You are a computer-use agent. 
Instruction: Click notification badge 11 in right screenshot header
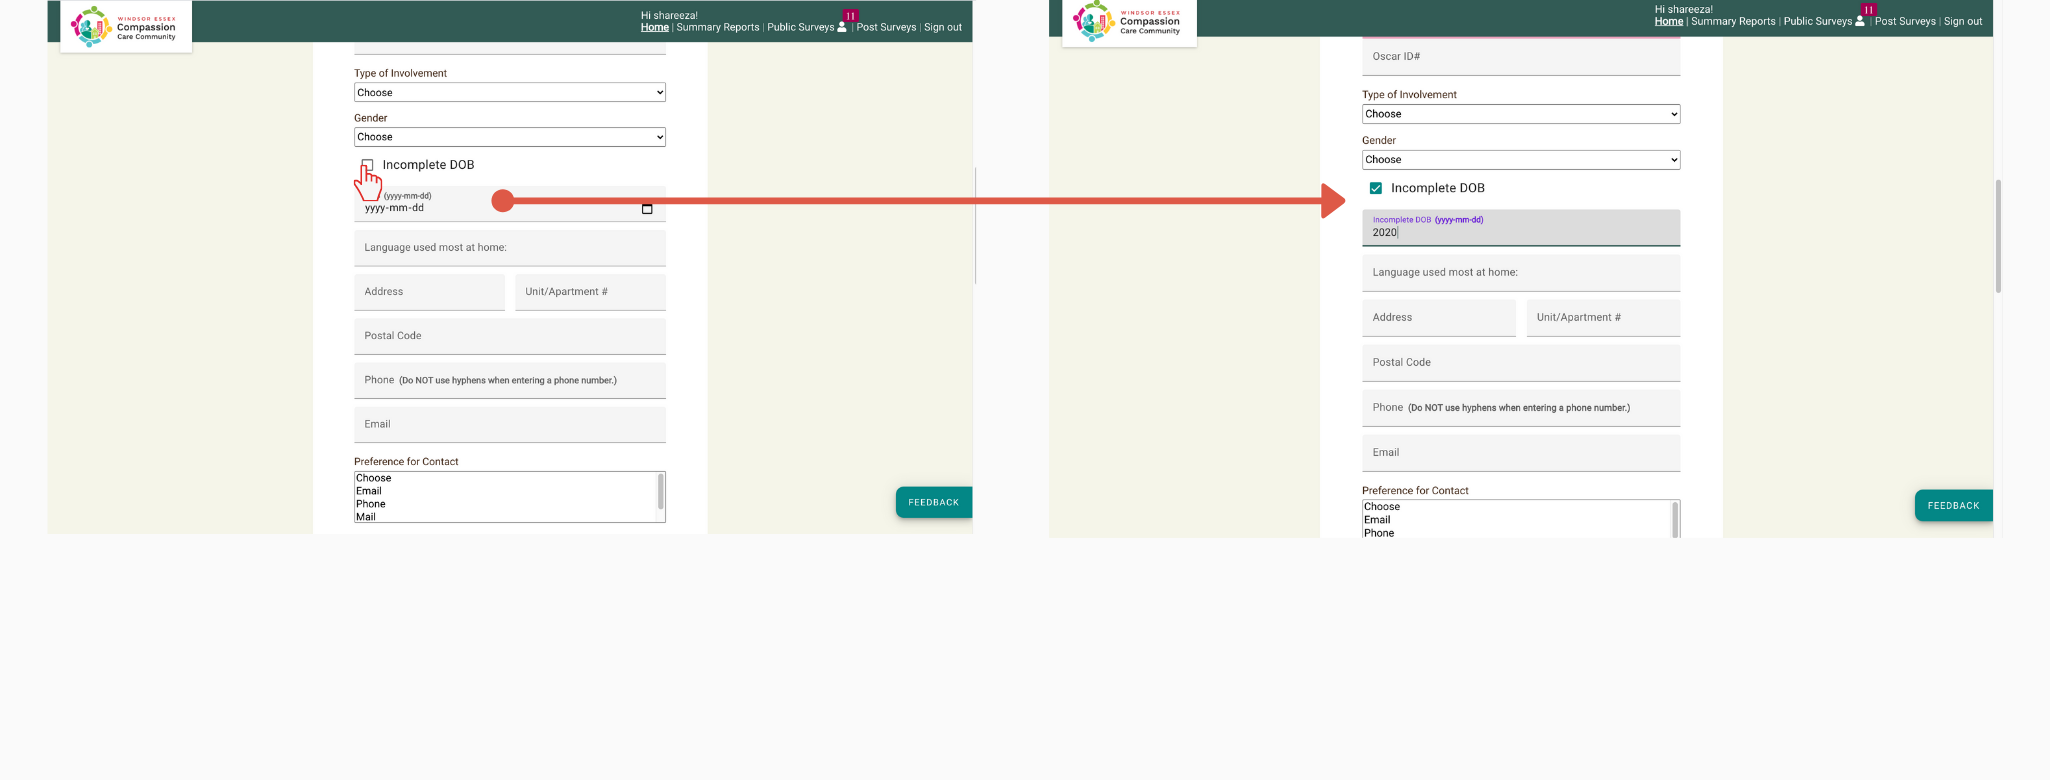(1868, 9)
